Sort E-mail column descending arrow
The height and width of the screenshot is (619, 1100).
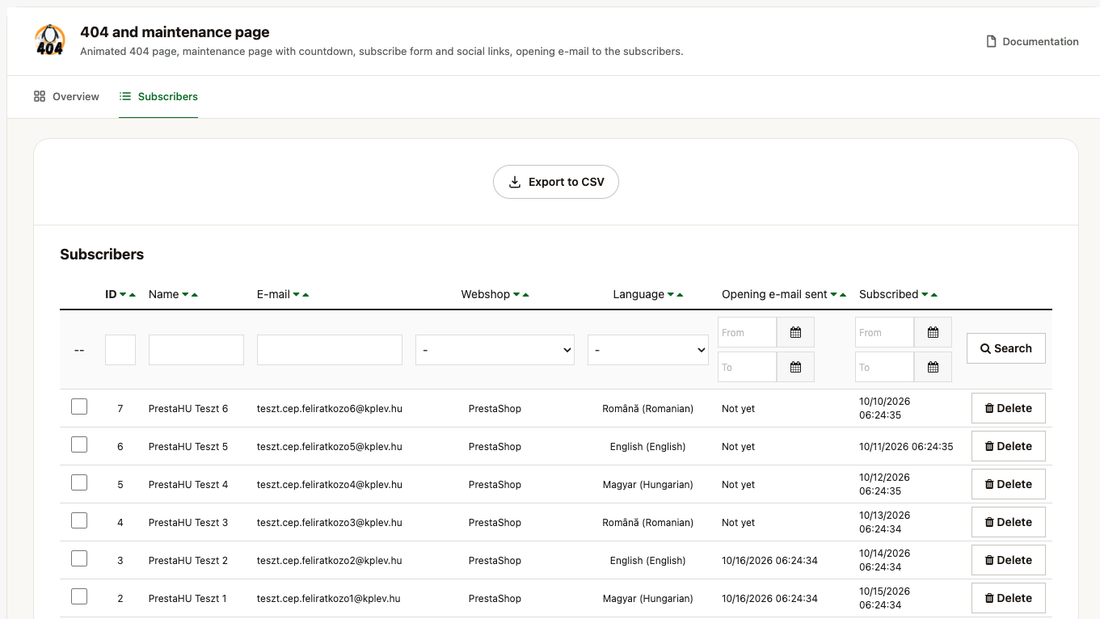pyautogui.click(x=296, y=295)
